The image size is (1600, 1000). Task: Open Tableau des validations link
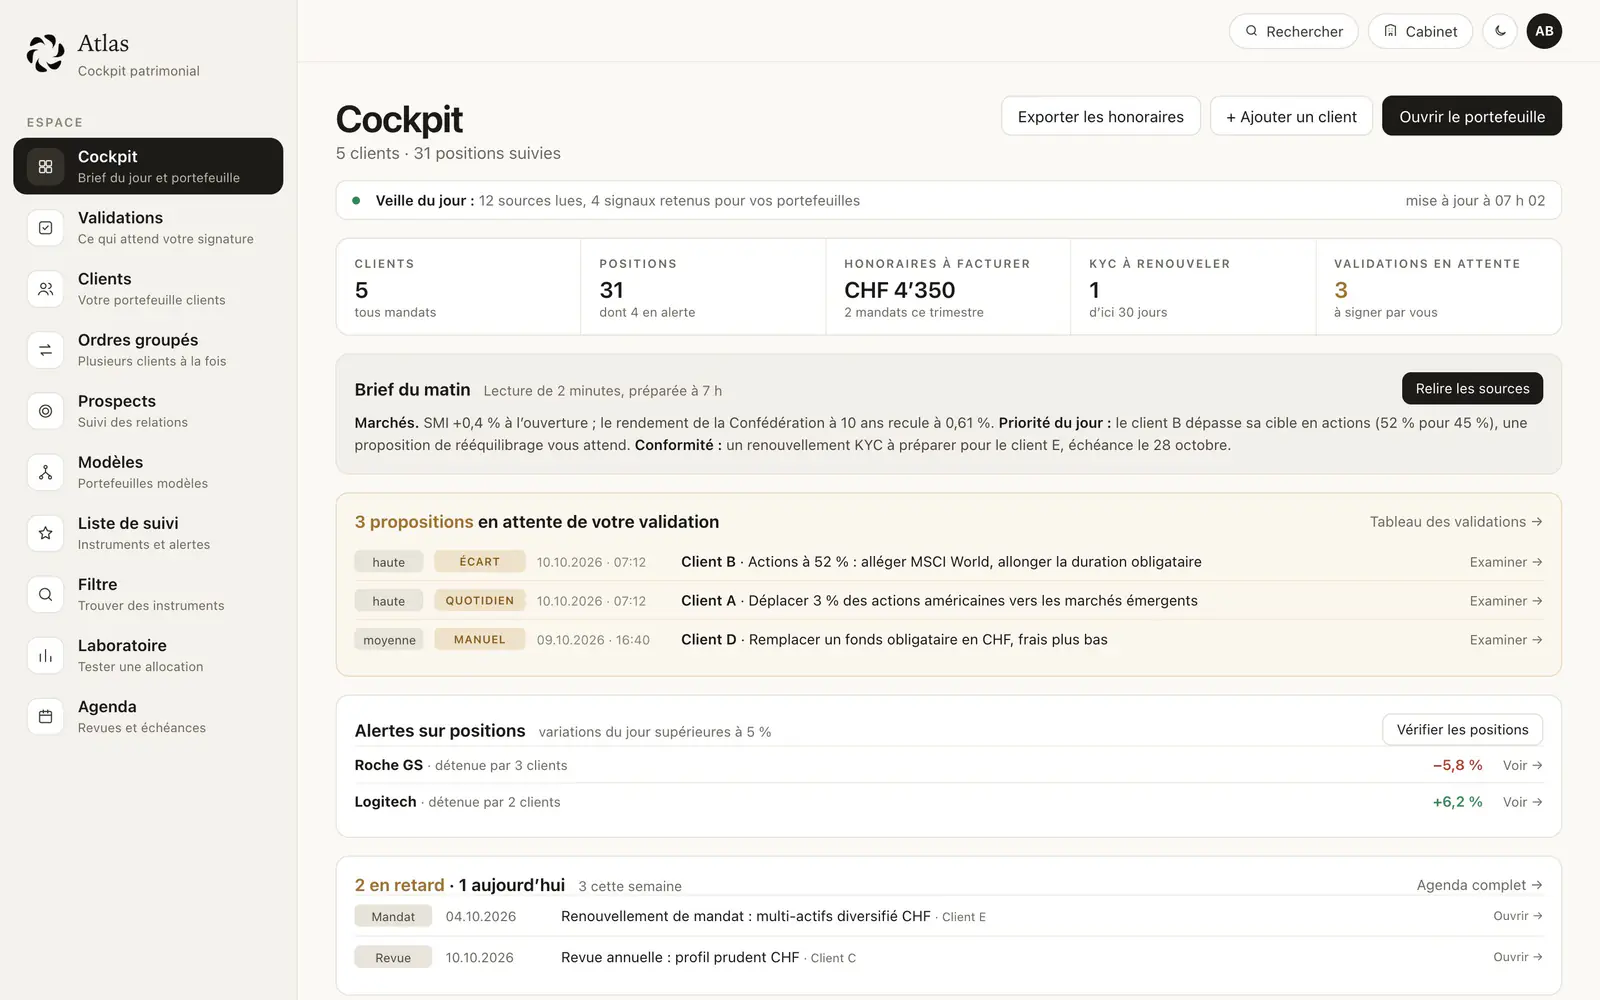coord(1456,522)
